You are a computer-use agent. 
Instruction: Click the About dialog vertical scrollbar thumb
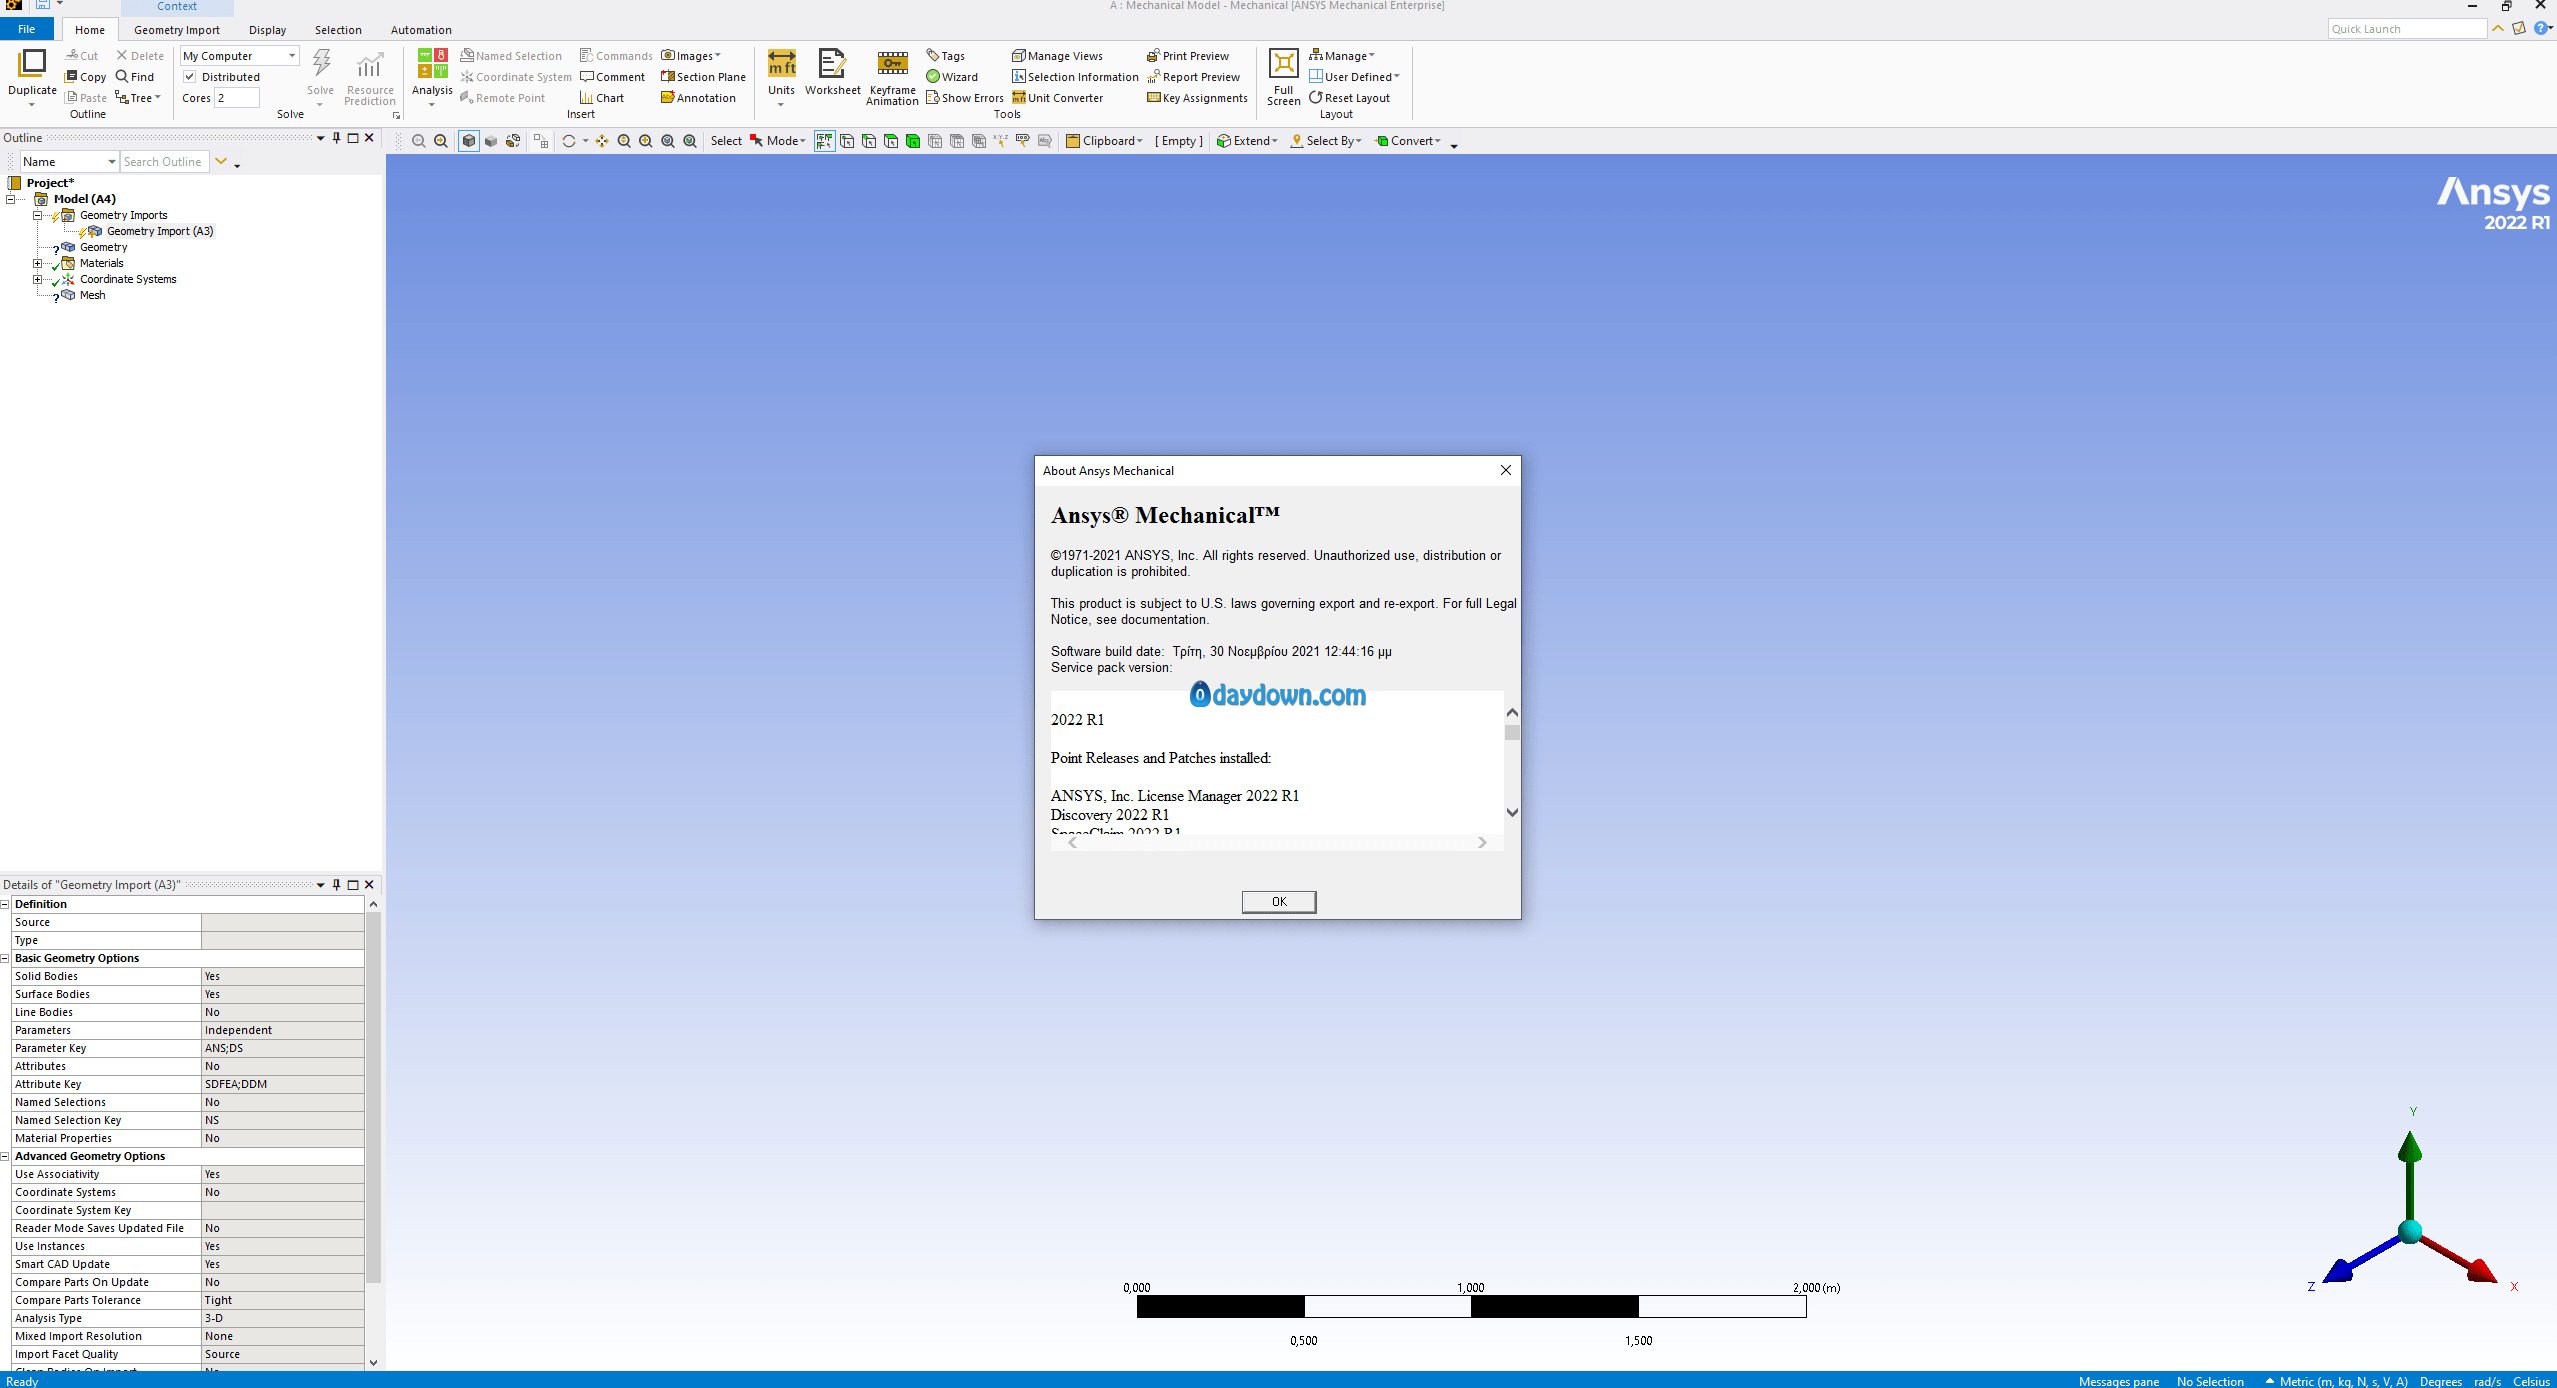[1512, 733]
